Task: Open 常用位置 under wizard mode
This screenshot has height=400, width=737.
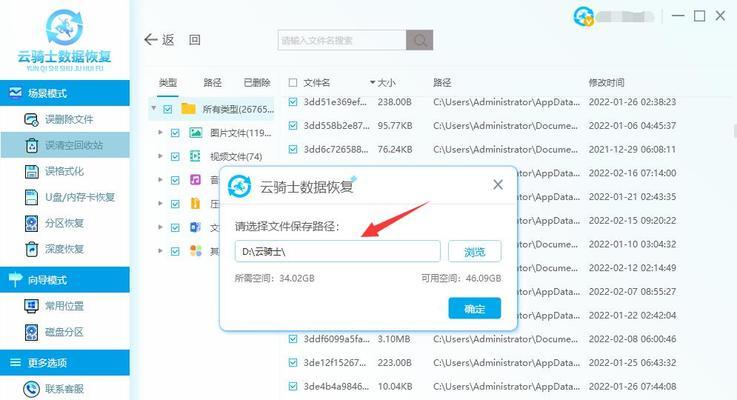Action: pos(65,306)
